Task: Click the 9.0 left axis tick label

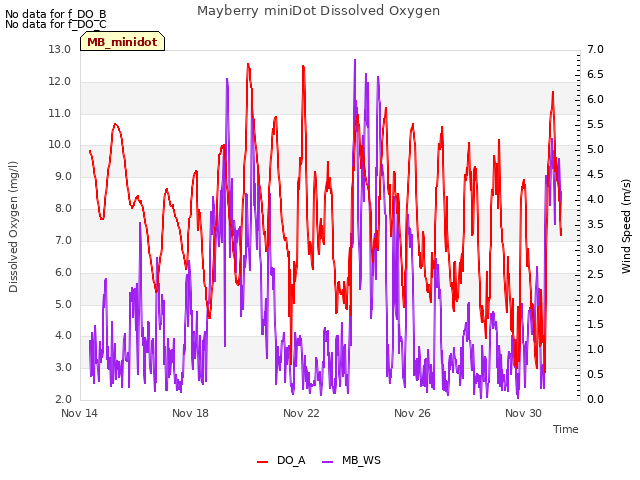Action: tap(63, 176)
